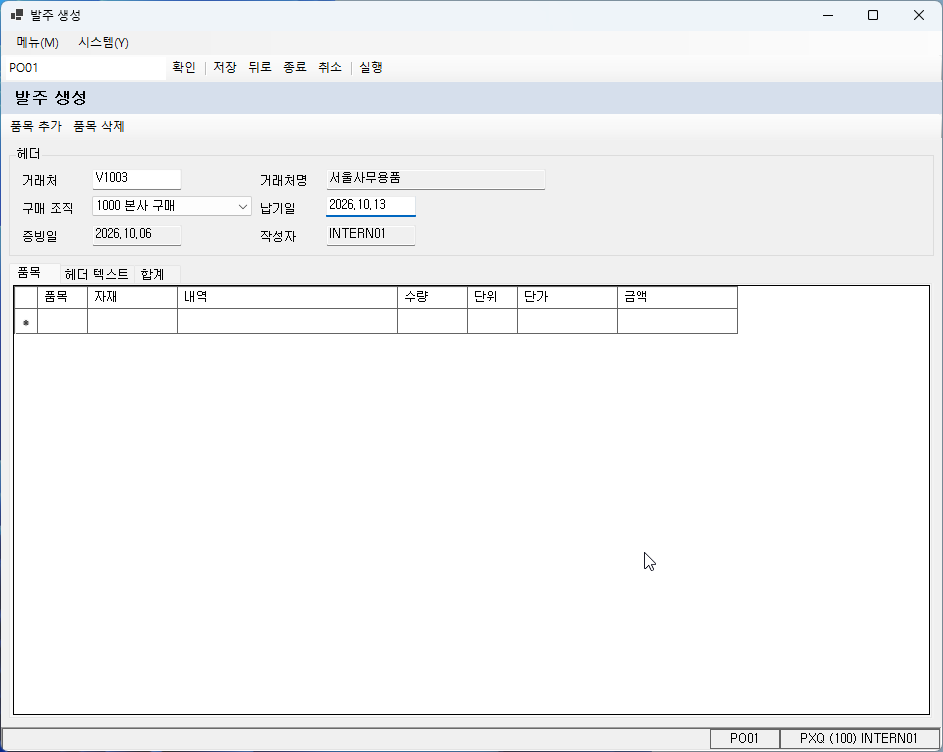Image resolution: width=943 pixels, height=752 pixels.
Task: Click the 거래처명 field 서울사무용품
Action: (436, 179)
